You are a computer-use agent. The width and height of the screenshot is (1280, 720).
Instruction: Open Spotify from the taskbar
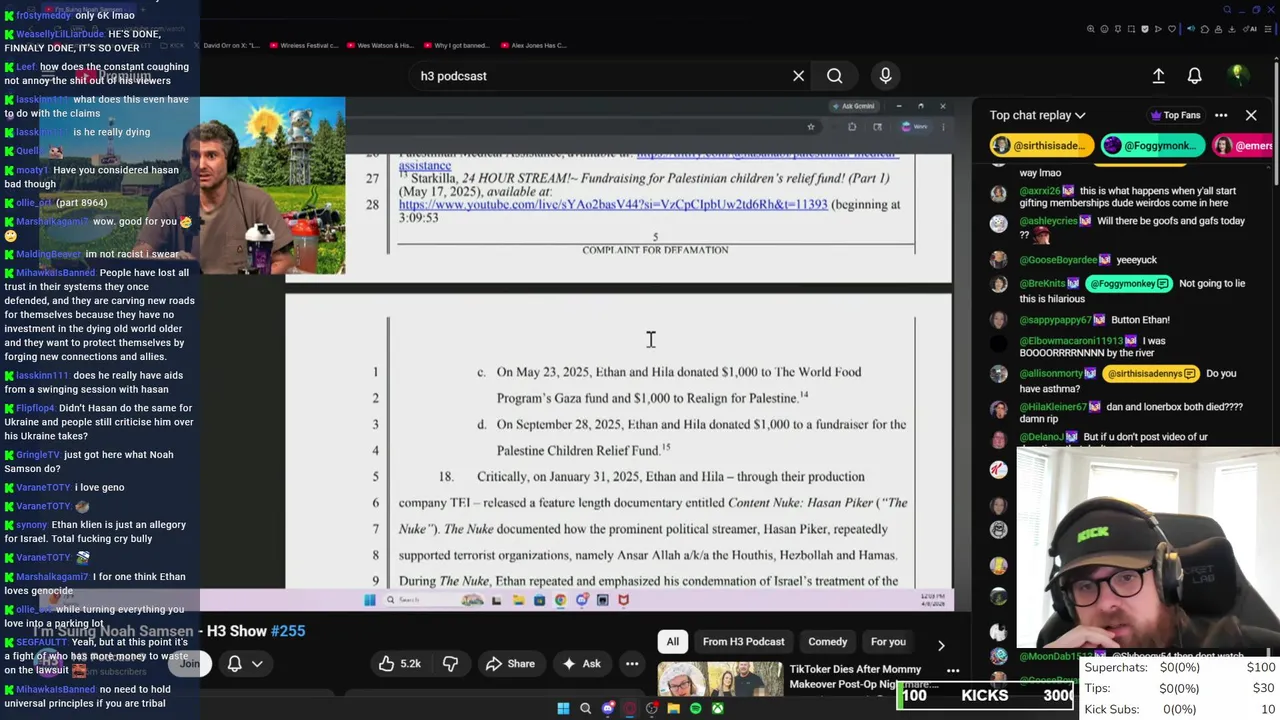pos(695,709)
